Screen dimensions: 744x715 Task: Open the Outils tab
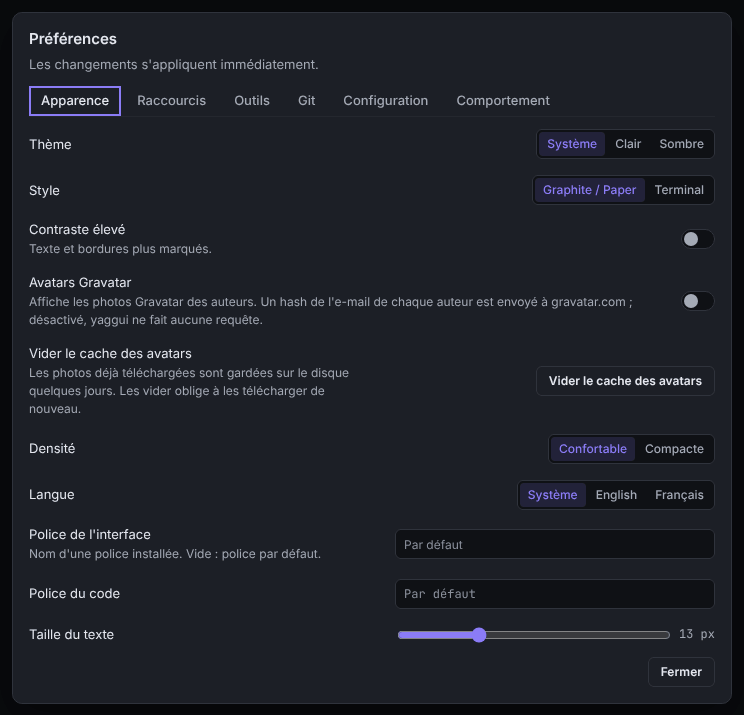pos(252,101)
